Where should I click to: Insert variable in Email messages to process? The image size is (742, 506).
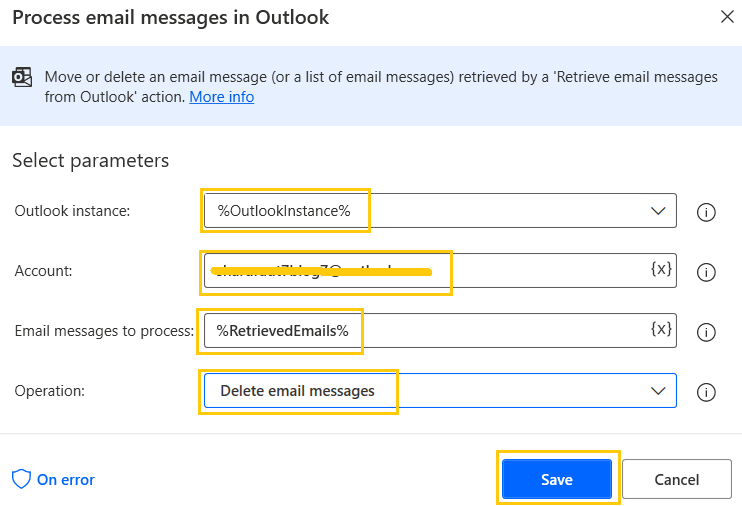point(661,329)
